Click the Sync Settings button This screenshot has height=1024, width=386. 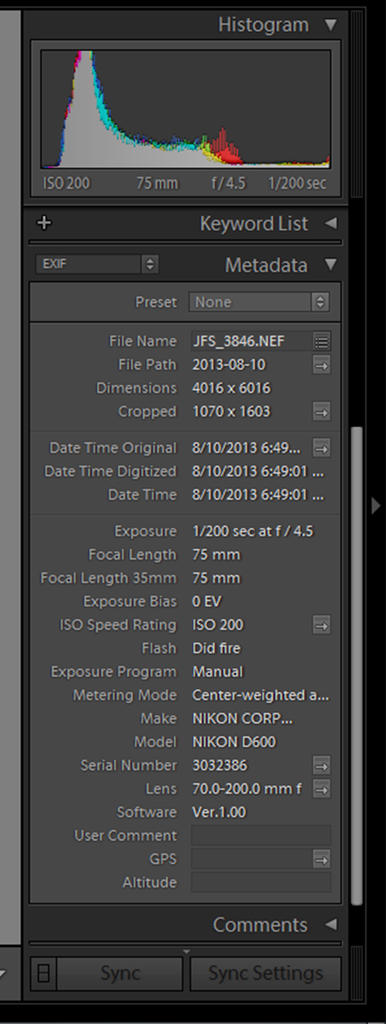[x=265, y=974]
